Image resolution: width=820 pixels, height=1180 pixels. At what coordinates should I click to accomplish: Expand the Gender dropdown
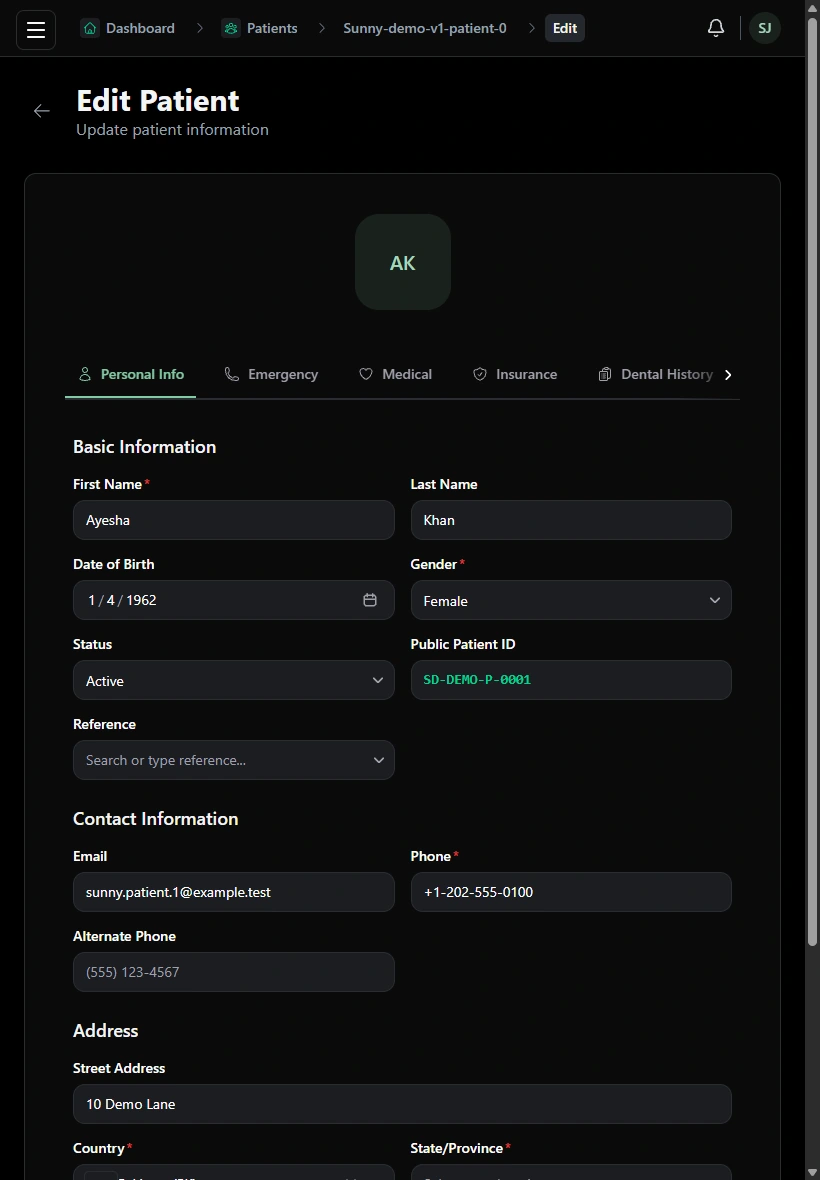(x=571, y=601)
